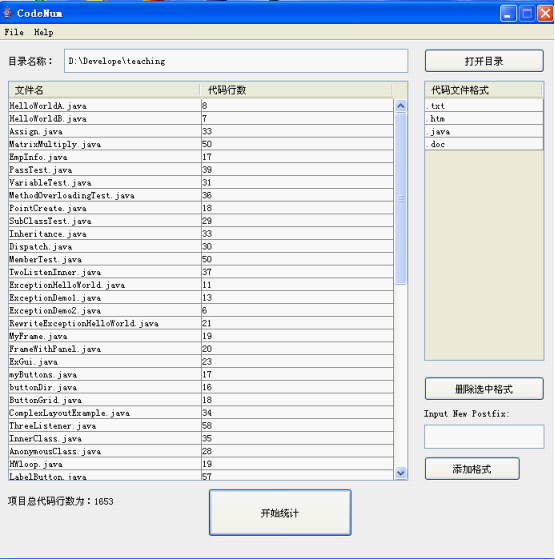Select the Dispatch.java row
Viewport: 555px width, 560px height.
(x=201, y=246)
